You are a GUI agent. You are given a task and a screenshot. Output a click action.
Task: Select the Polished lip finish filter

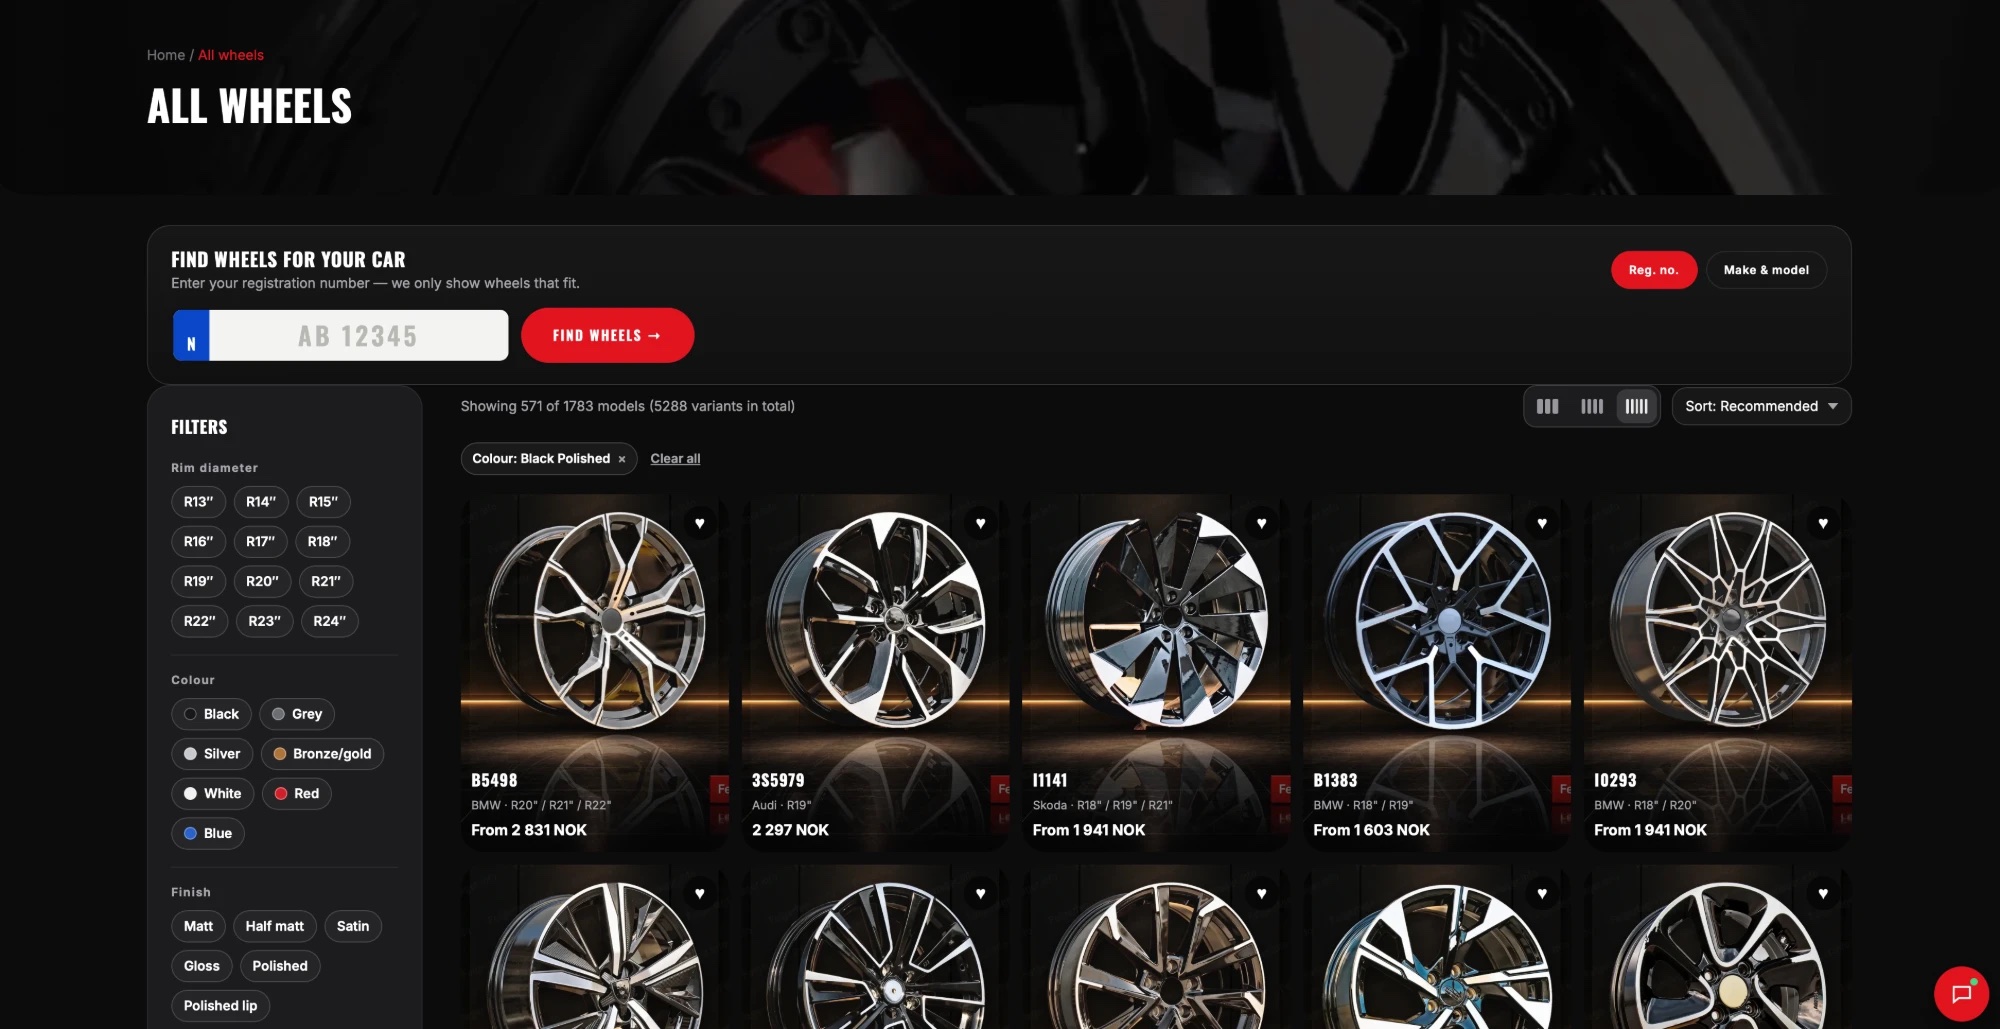coord(221,1006)
